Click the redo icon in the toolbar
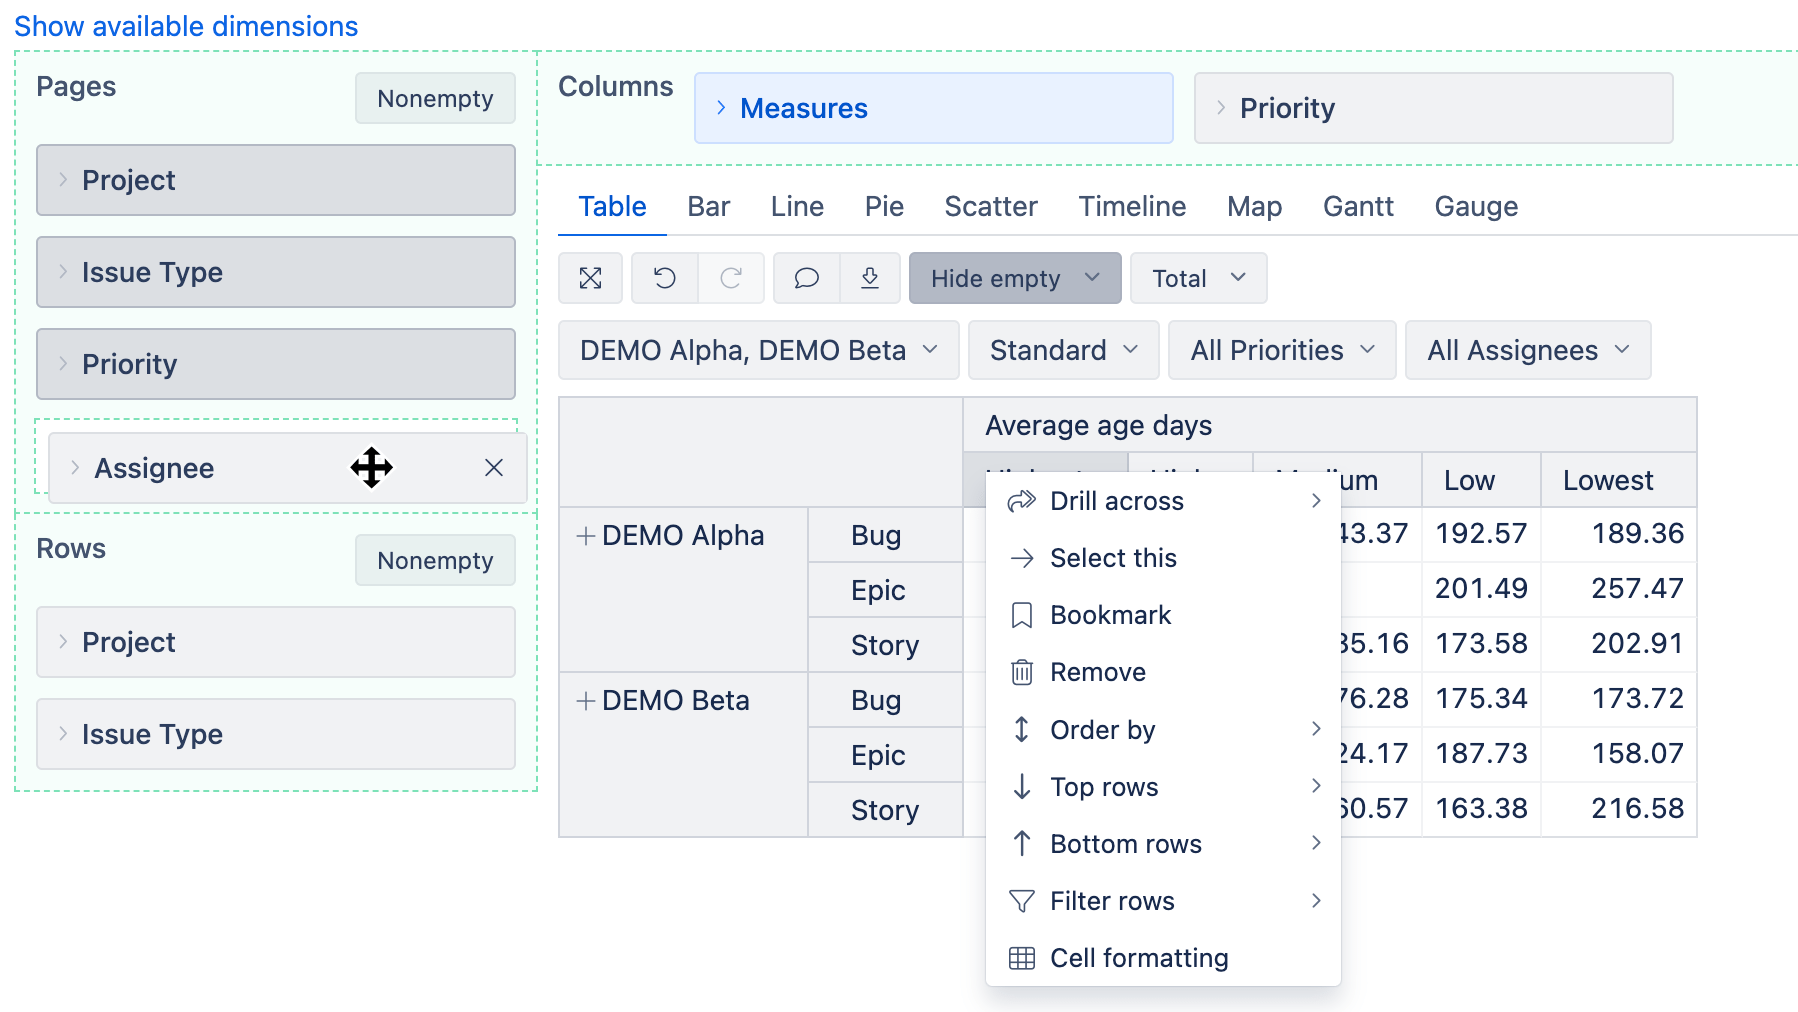The image size is (1798, 1012). pos(731,278)
